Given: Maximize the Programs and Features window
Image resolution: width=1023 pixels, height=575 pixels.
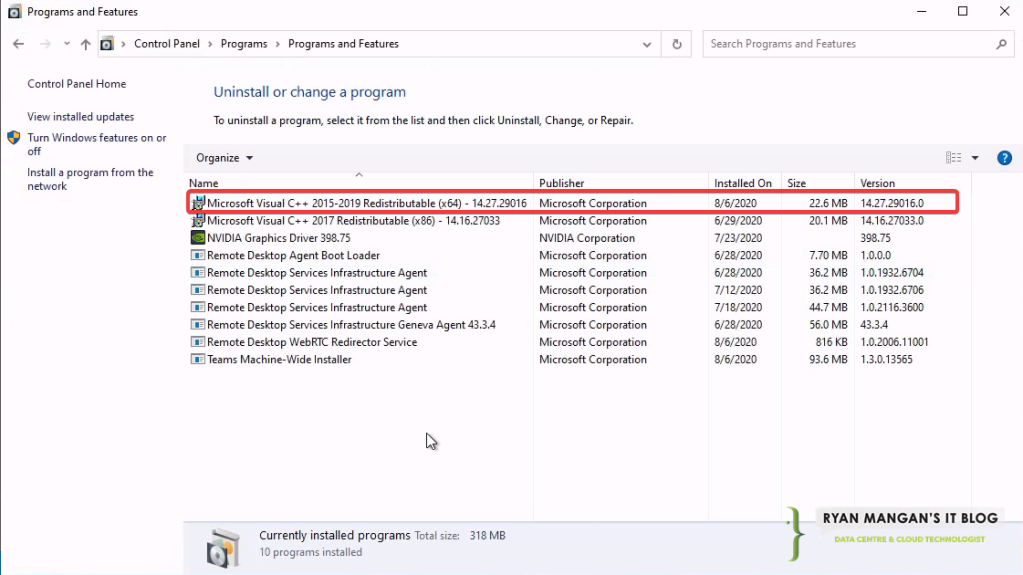Looking at the screenshot, I should click(962, 12).
